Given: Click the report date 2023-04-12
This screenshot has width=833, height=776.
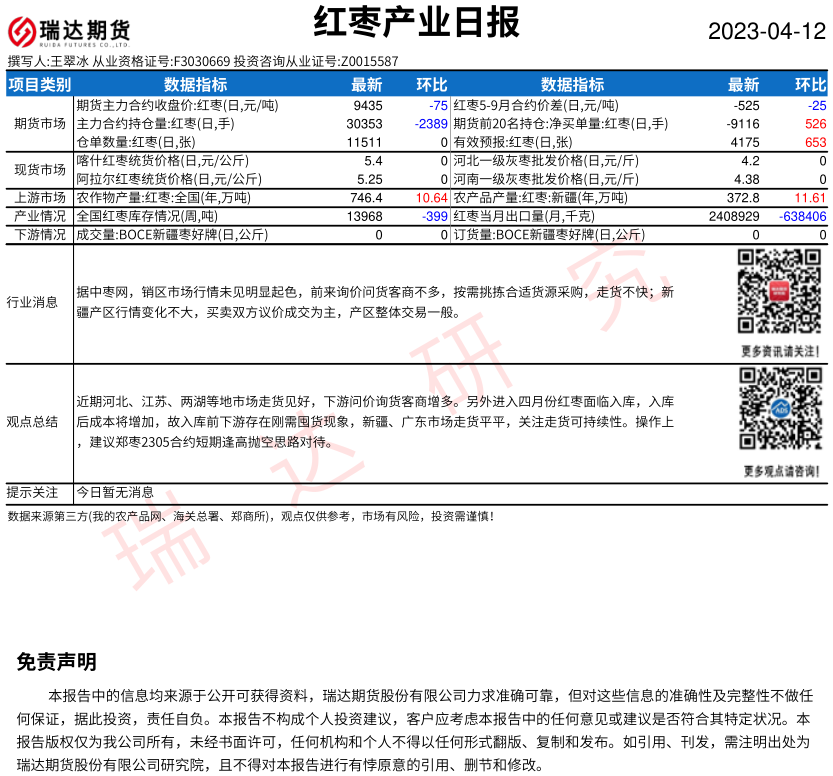Looking at the screenshot, I should click(766, 31).
